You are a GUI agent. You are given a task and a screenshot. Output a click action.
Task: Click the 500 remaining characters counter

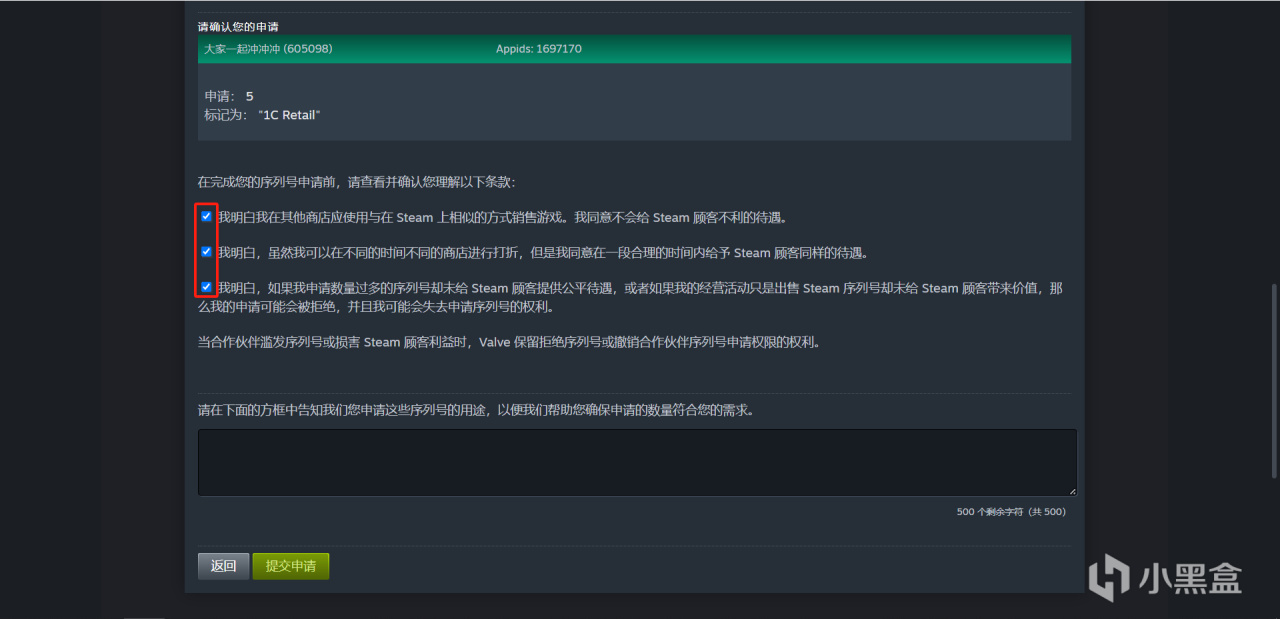[x=1011, y=512]
